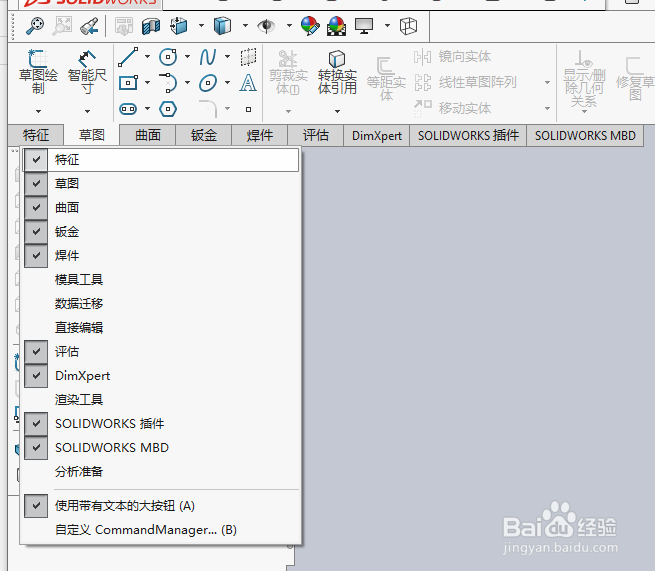The image size is (655, 571).
Task: Expand the Ellipse tool dropdown arrow
Action: 227,83
